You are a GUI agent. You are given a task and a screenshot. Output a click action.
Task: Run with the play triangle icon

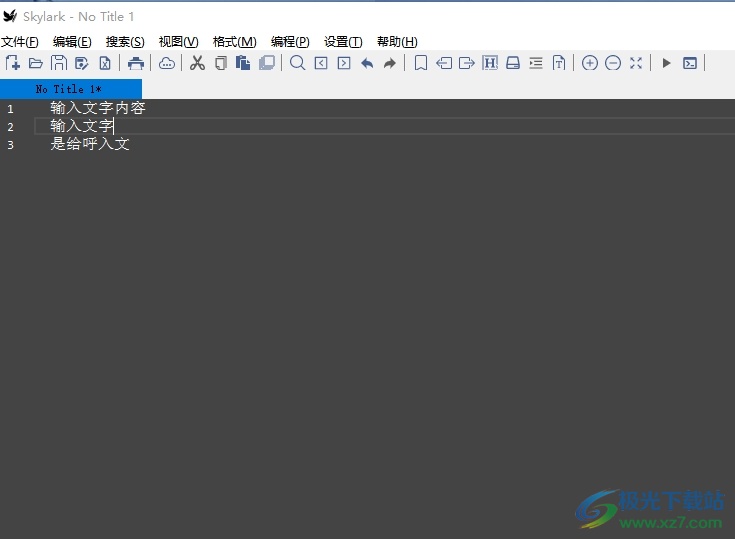tap(666, 63)
